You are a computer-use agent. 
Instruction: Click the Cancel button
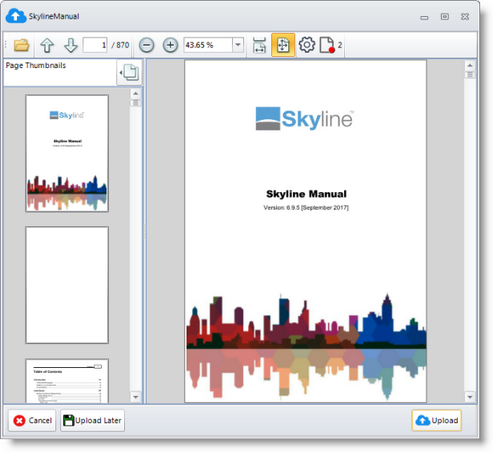pos(32,421)
